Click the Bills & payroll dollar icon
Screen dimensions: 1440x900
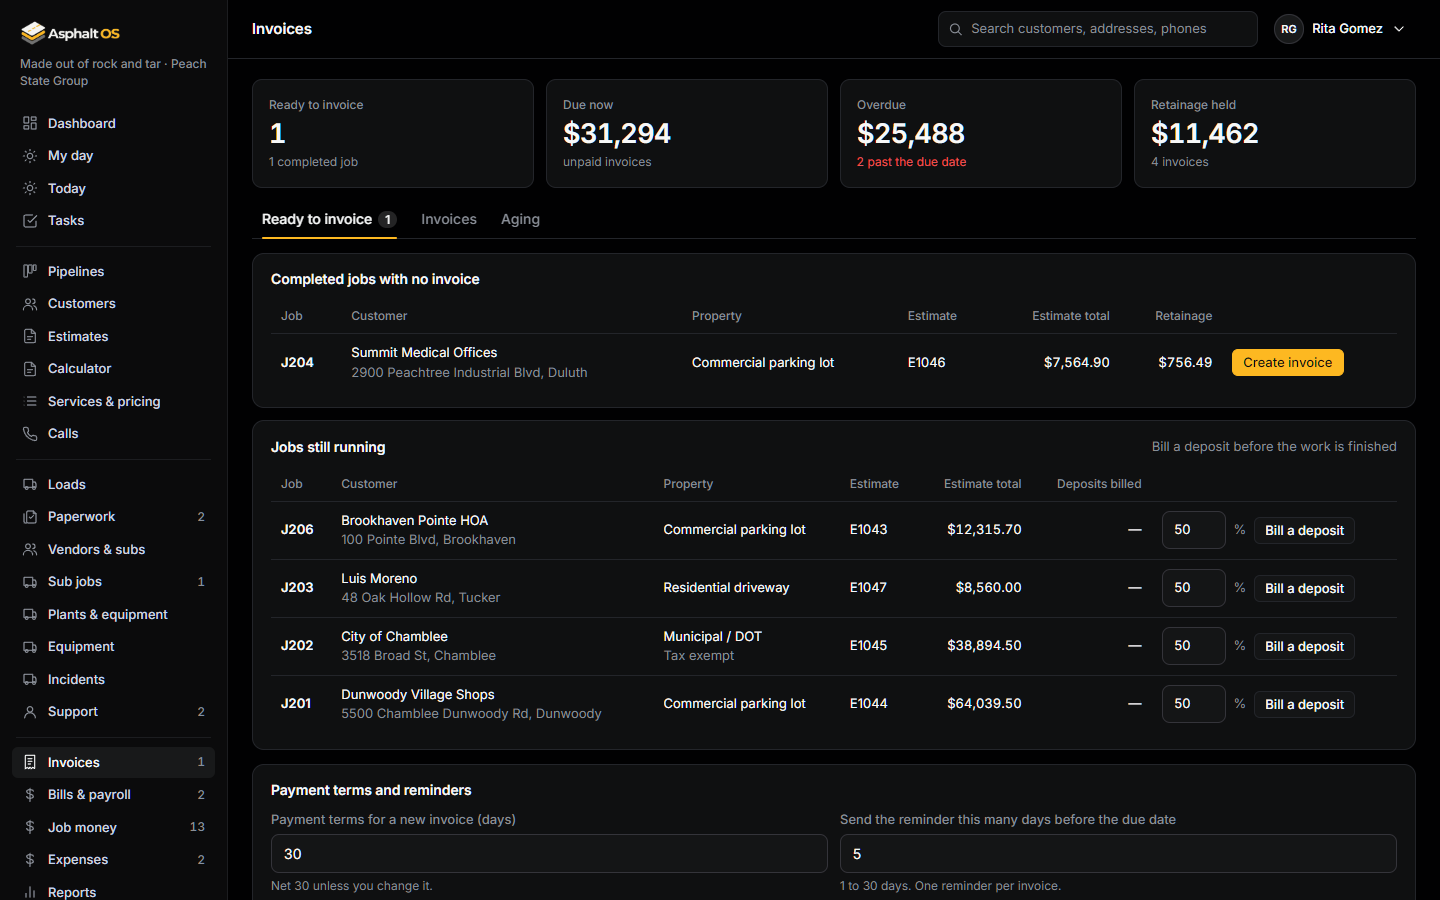point(30,795)
